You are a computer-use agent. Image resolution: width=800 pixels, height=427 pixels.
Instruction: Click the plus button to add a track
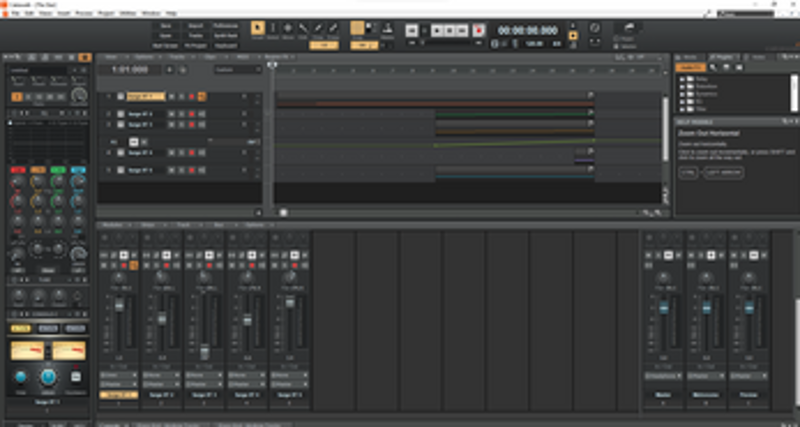click(x=170, y=69)
